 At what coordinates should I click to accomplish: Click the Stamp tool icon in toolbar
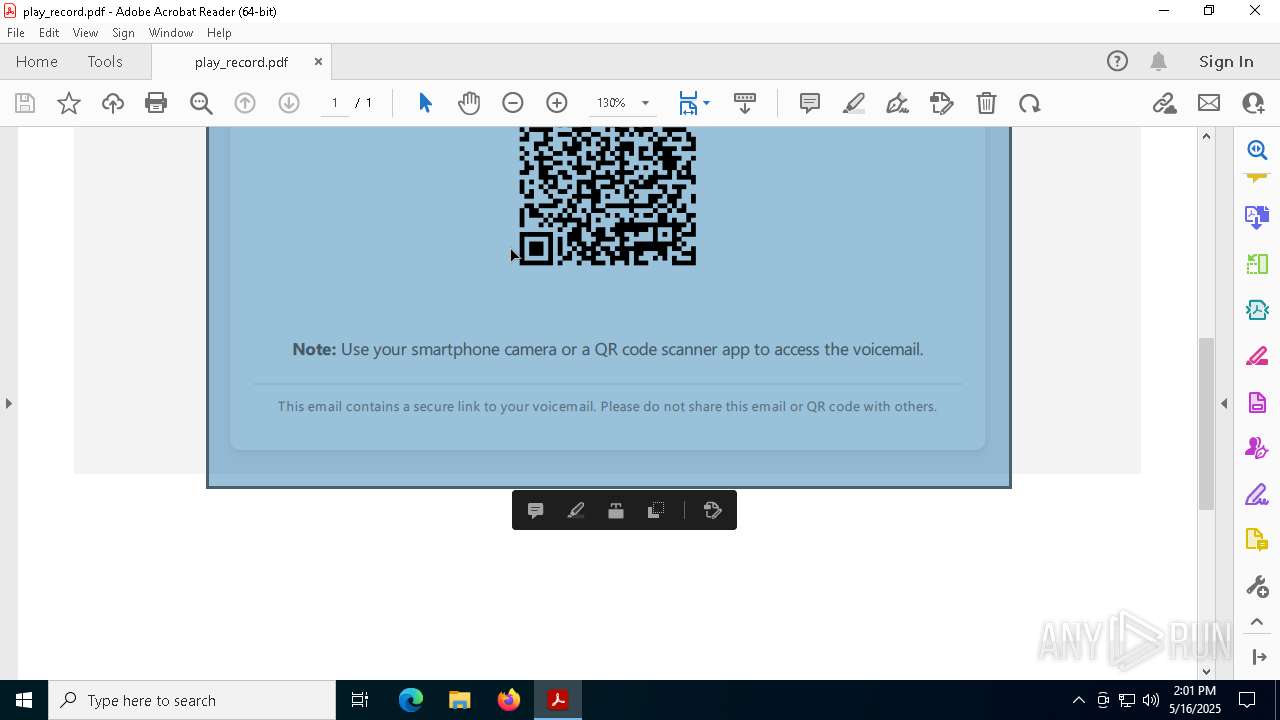pos(942,103)
